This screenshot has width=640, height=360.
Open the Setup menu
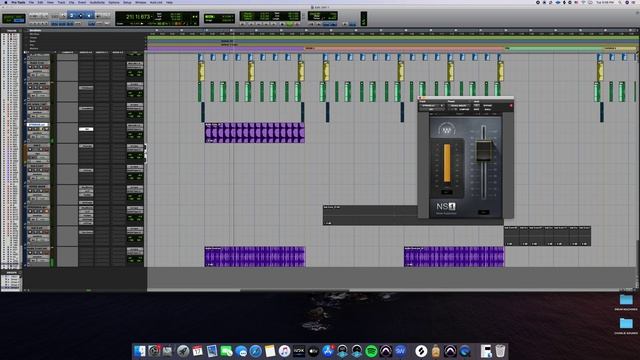pos(127,2)
